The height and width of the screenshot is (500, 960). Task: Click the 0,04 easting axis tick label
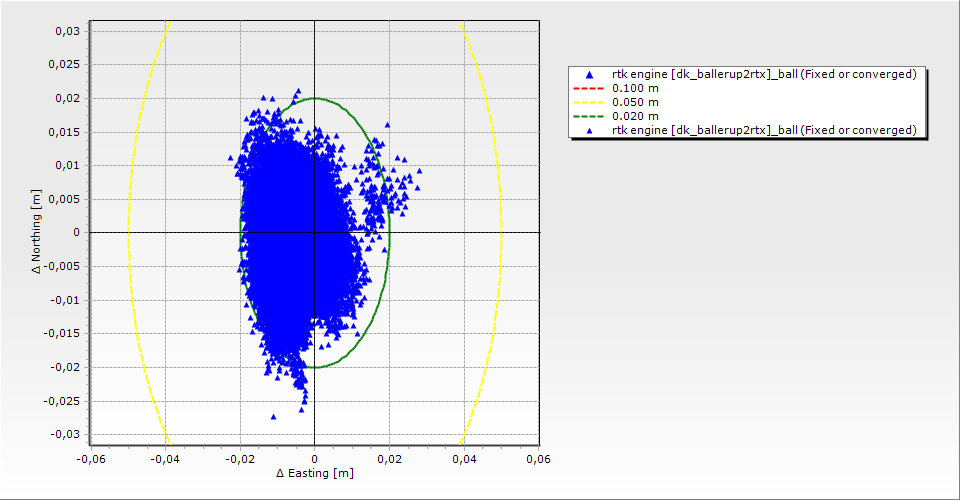pyautogui.click(x=464, y=459)
